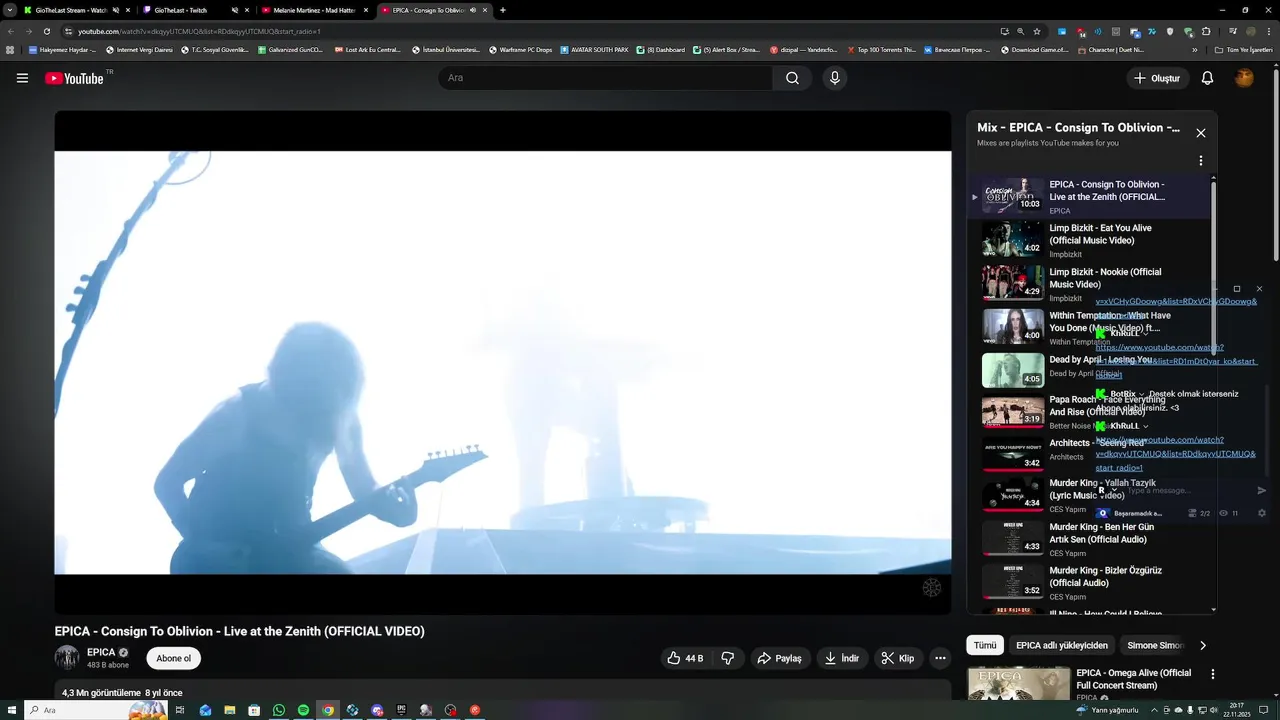1280x720 pixels.
Task: Download the video with İndir button
Action: (x=841, y=658)
